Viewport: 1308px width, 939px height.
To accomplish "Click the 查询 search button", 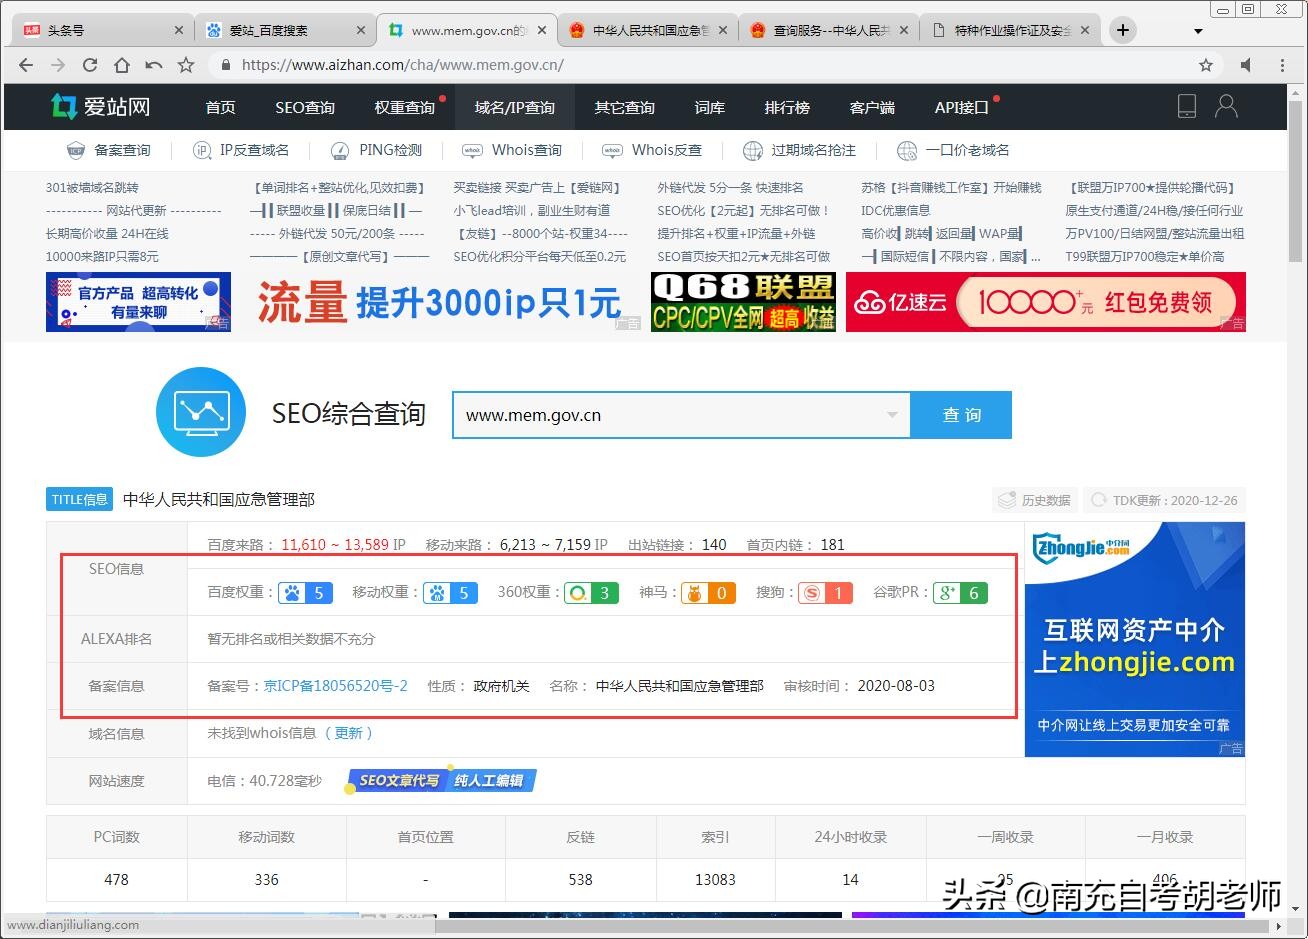I will [x=961, y=415].
